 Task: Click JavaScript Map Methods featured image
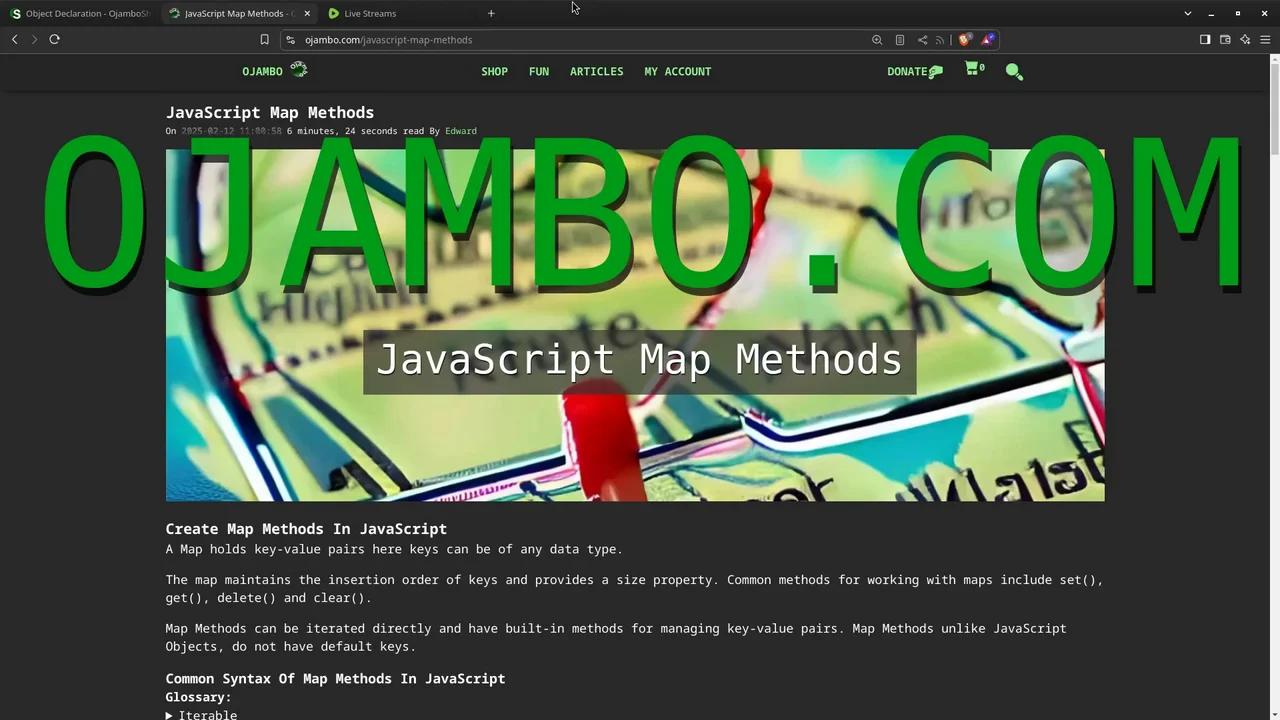pos(635,325)
